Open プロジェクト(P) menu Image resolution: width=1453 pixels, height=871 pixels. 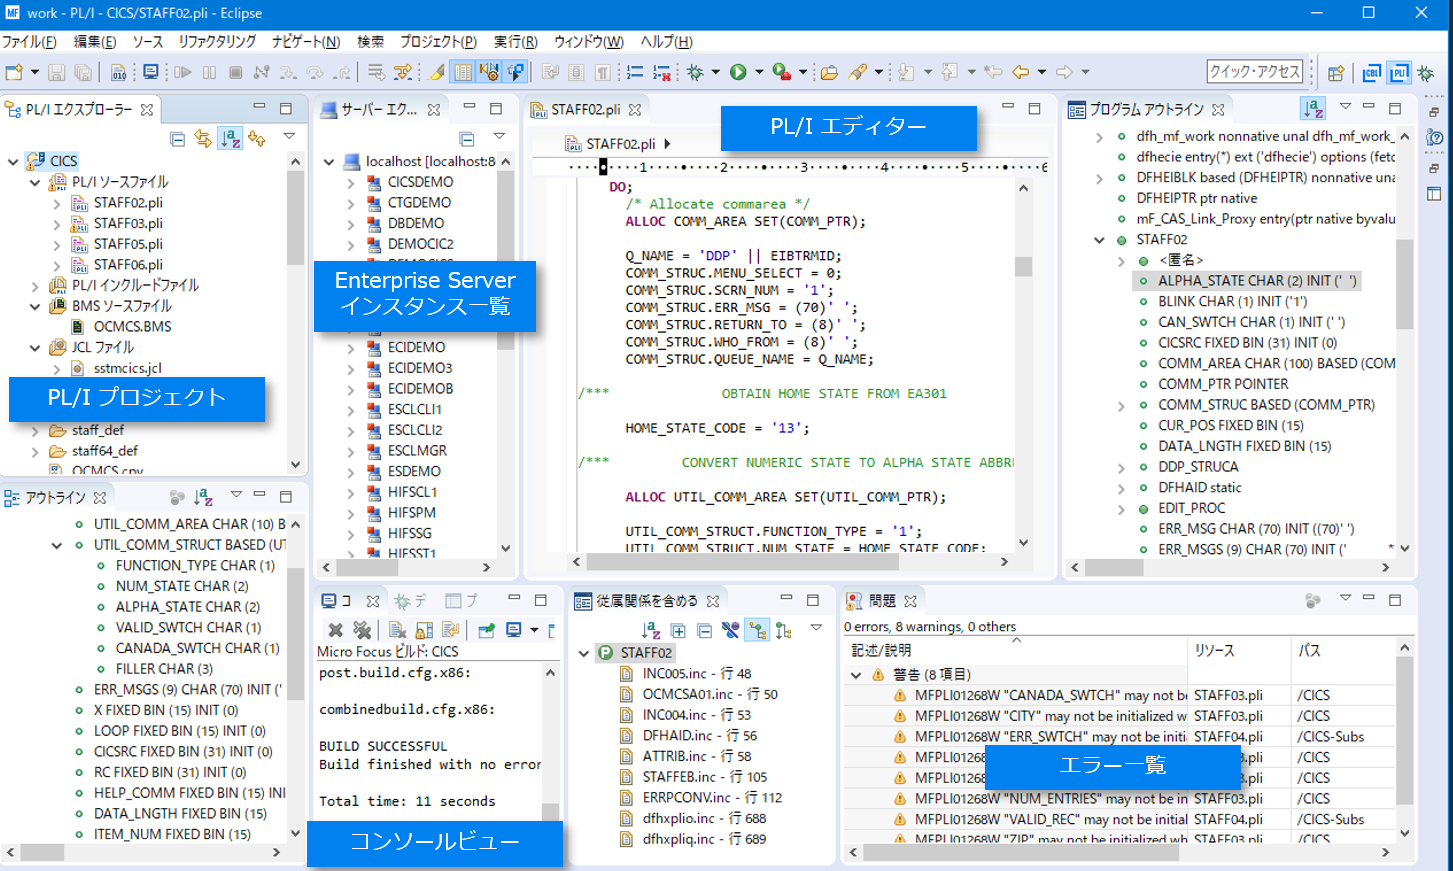tap(438, 41)
